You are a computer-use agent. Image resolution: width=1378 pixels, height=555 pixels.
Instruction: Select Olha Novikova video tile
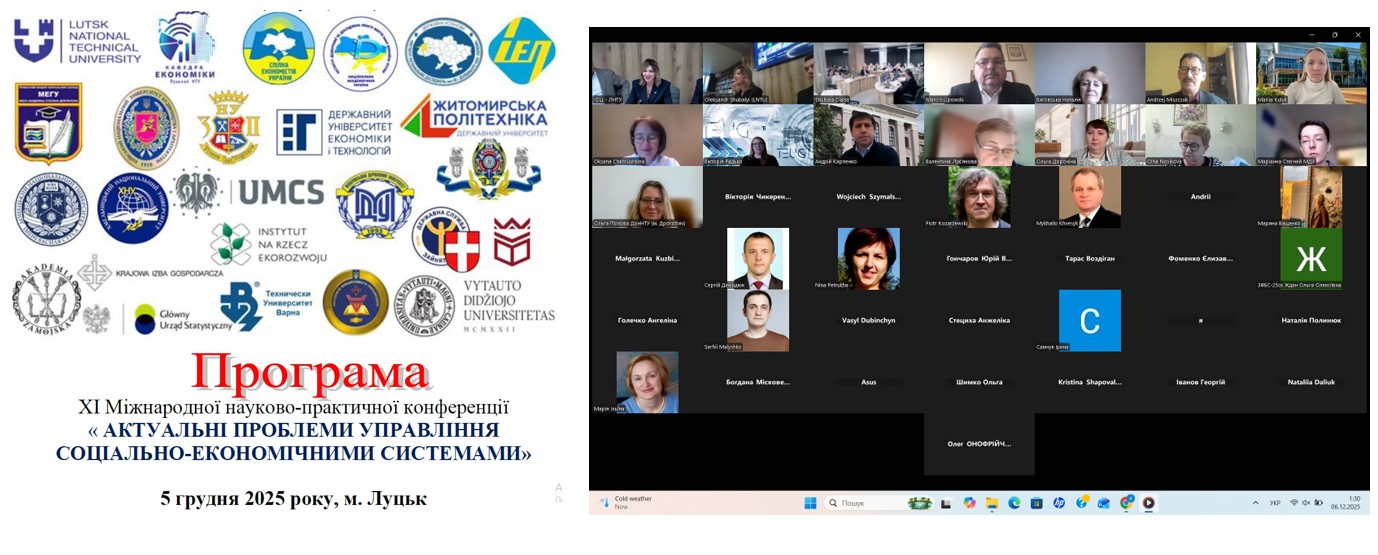tap(1199, 135)
